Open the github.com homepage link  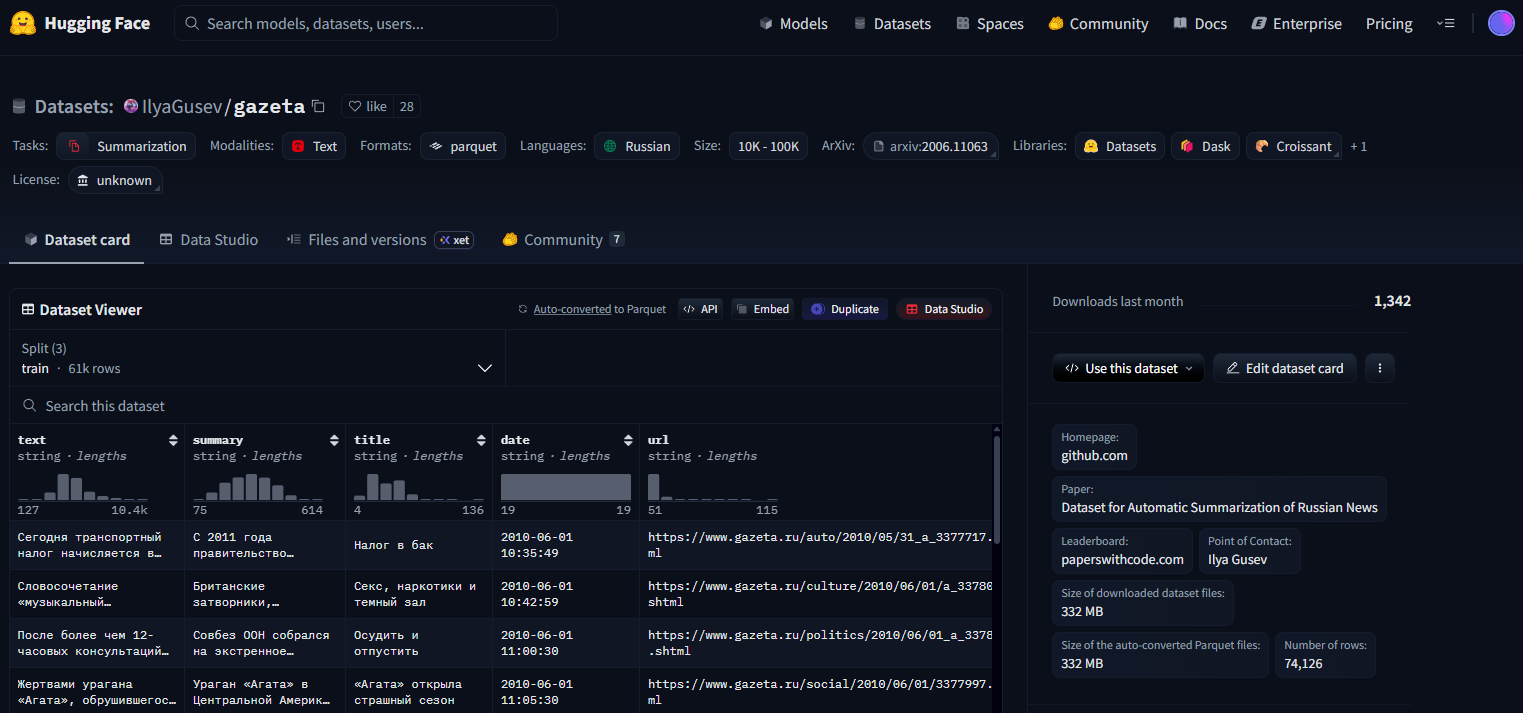[1094, 456]
